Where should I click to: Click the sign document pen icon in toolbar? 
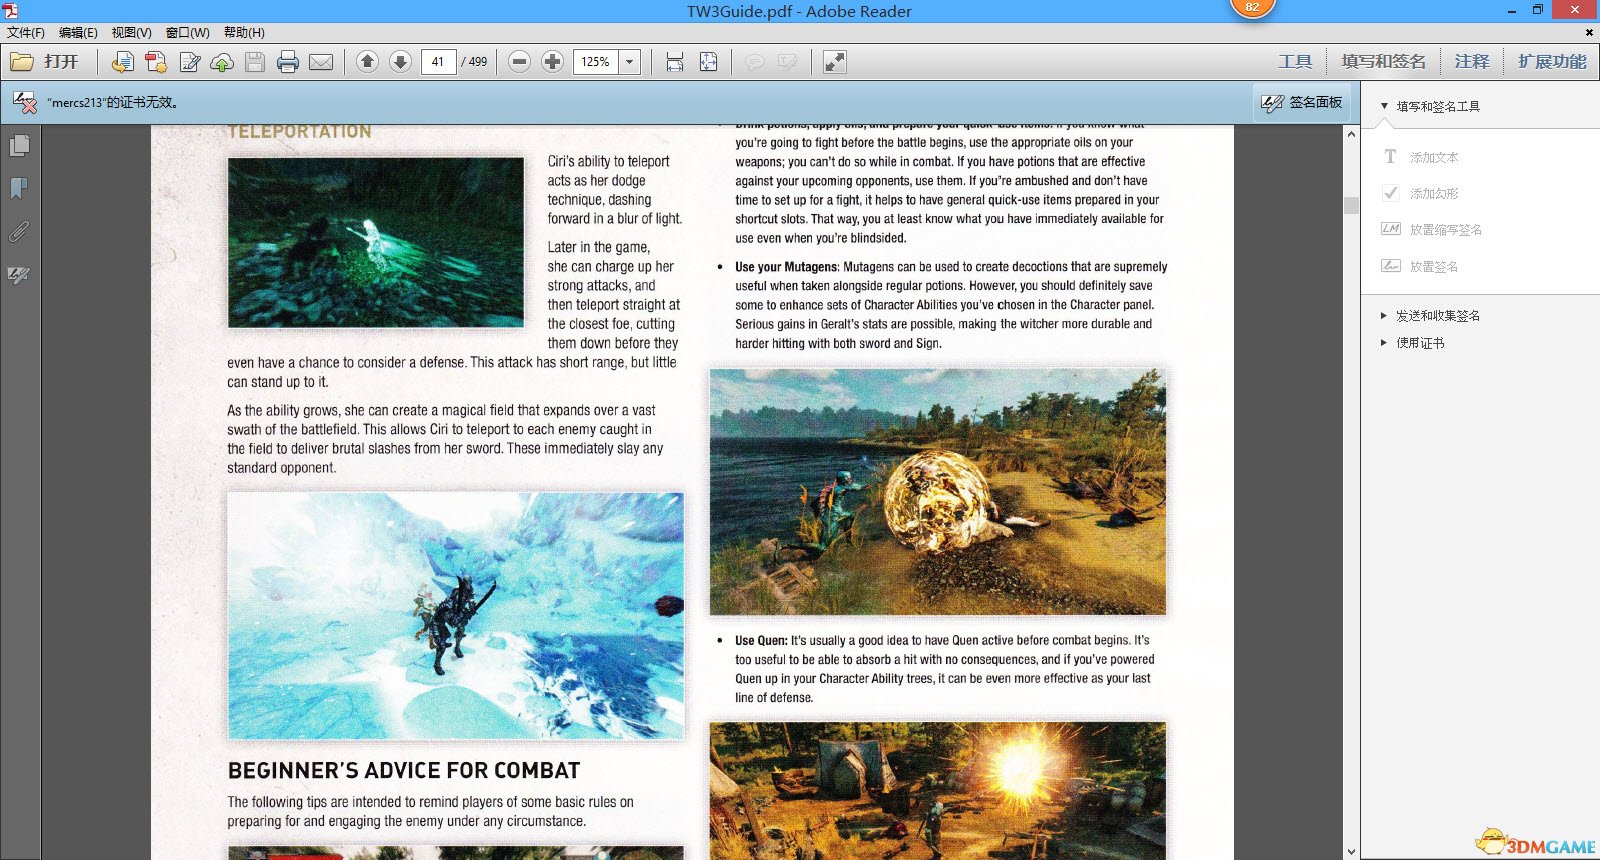point(189,62)
